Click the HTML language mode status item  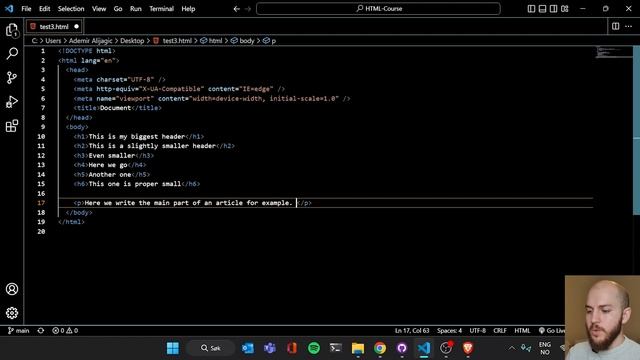(522, 331)
